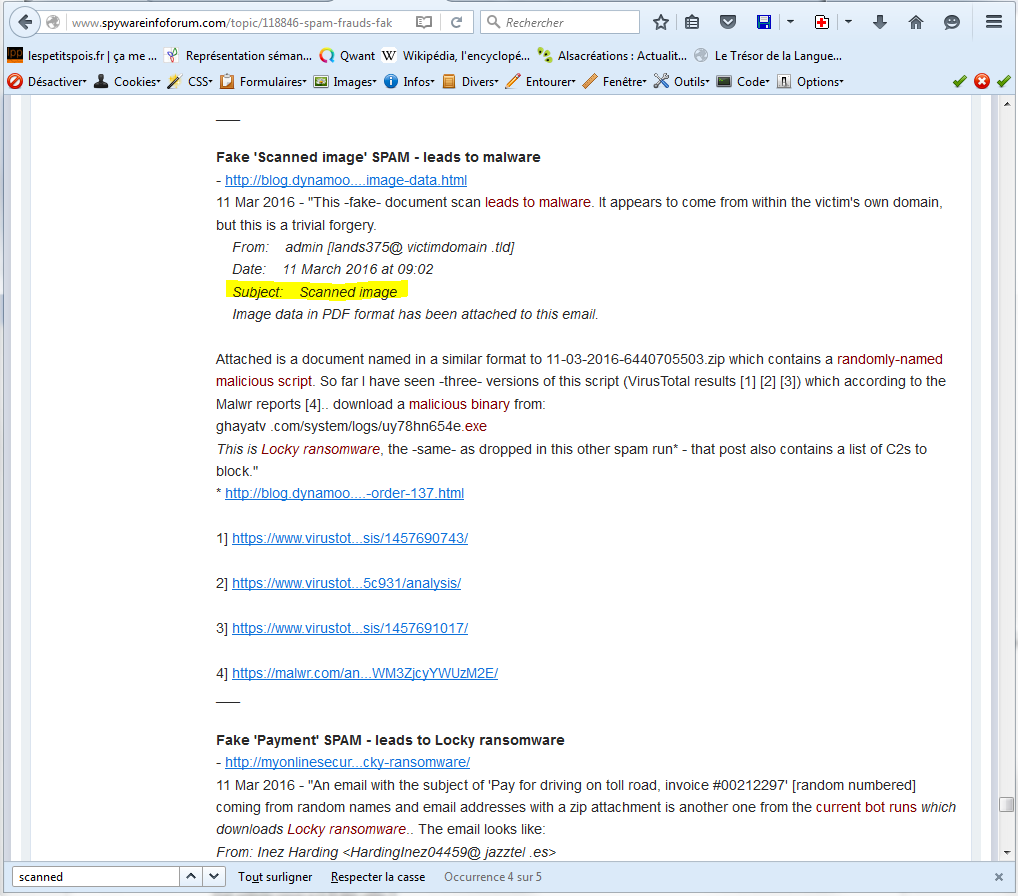Open the Downloads arrow icon
This screenshot has width=1018, height=896.
[880, 22]
